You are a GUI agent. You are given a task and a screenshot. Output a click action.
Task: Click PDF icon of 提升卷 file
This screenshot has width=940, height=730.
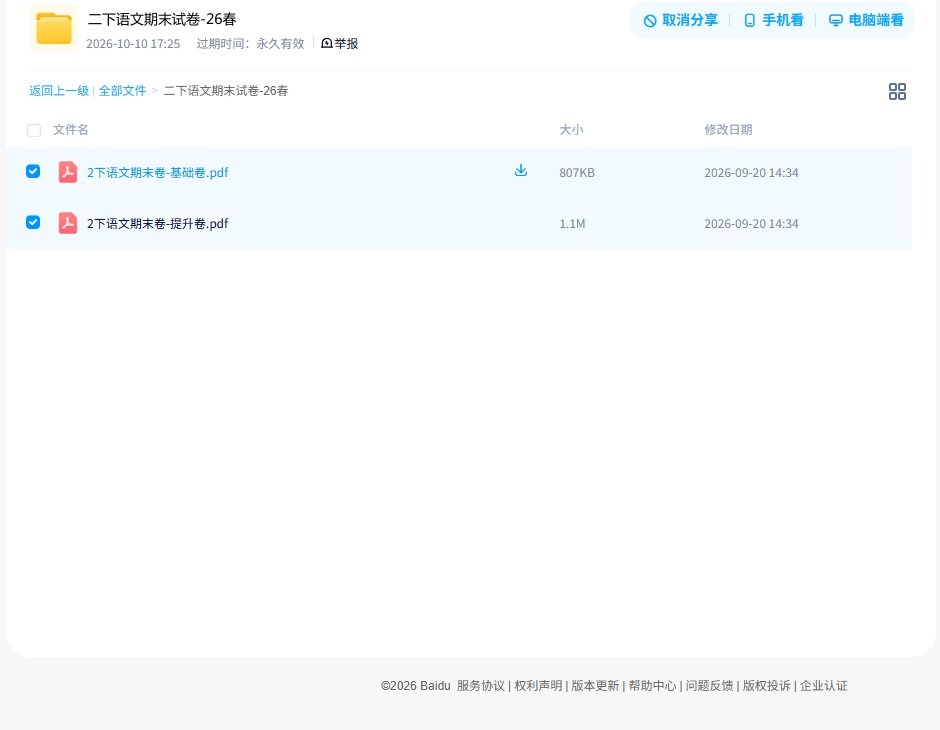[68, 223]
